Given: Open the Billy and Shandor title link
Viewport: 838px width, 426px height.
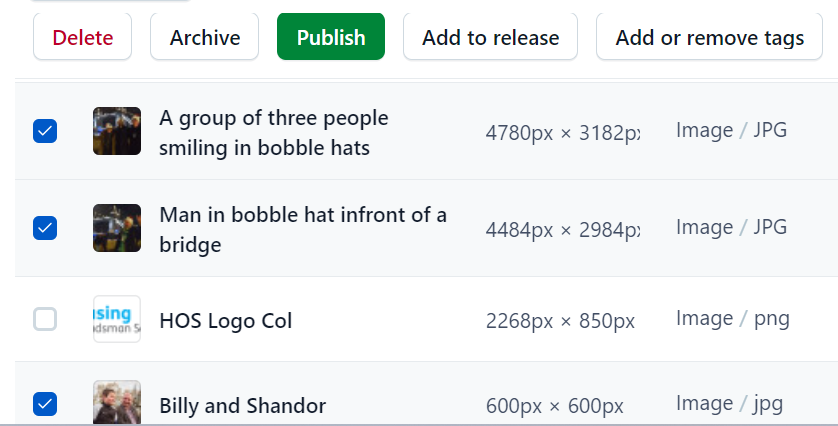Looking at the screenshot, I should (243, 406).
